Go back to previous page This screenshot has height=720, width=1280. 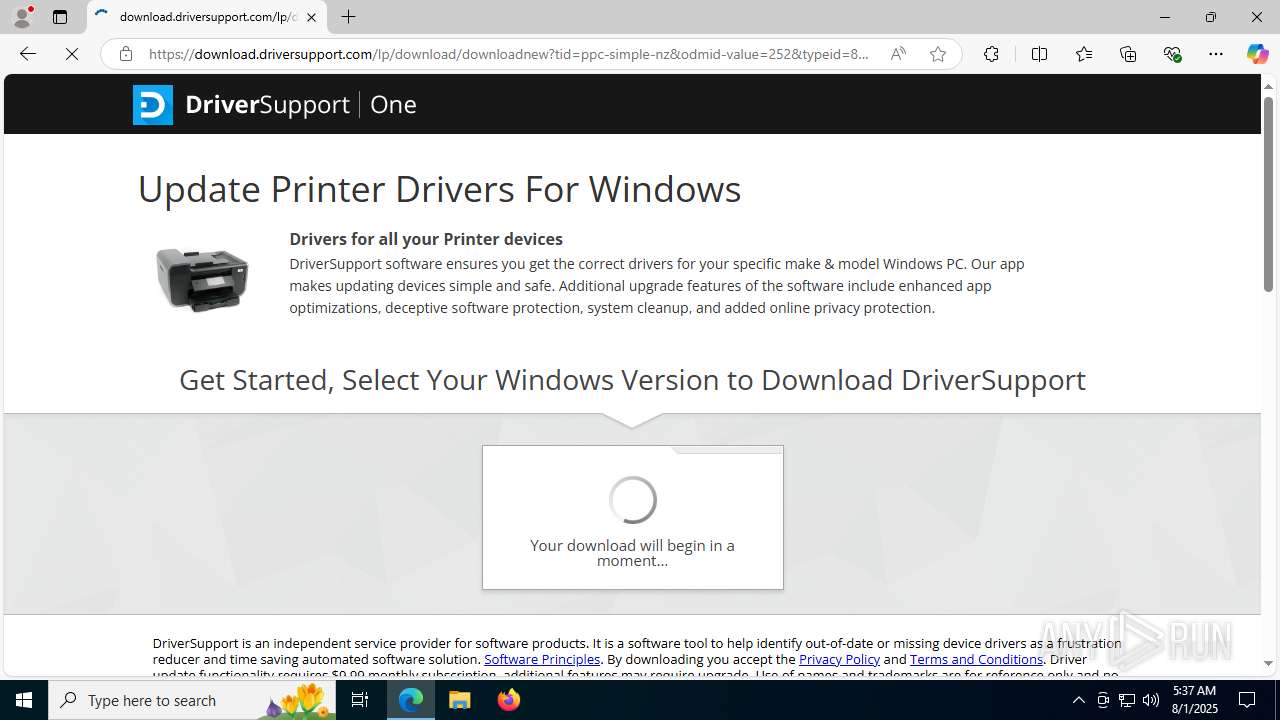click(x=28, y=54)
